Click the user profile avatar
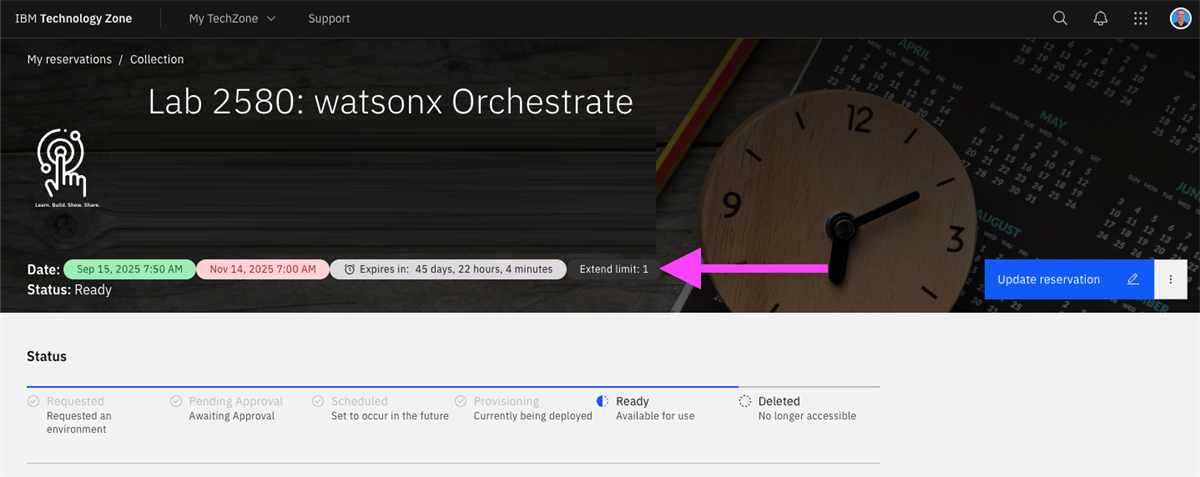This screenshot has height=477, width=1200. click(x=1180, y=18)
